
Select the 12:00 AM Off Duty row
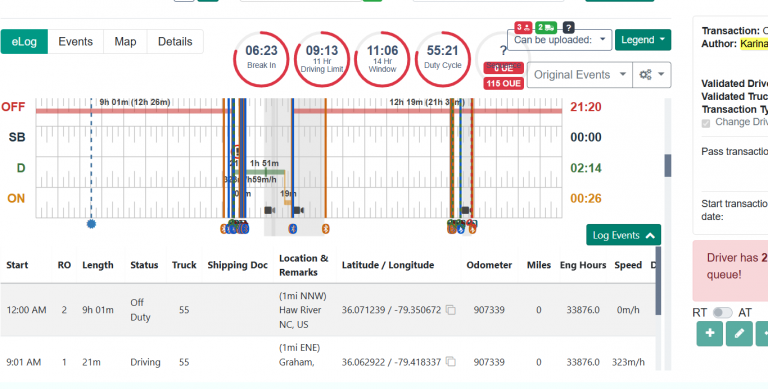pos(328,310)
